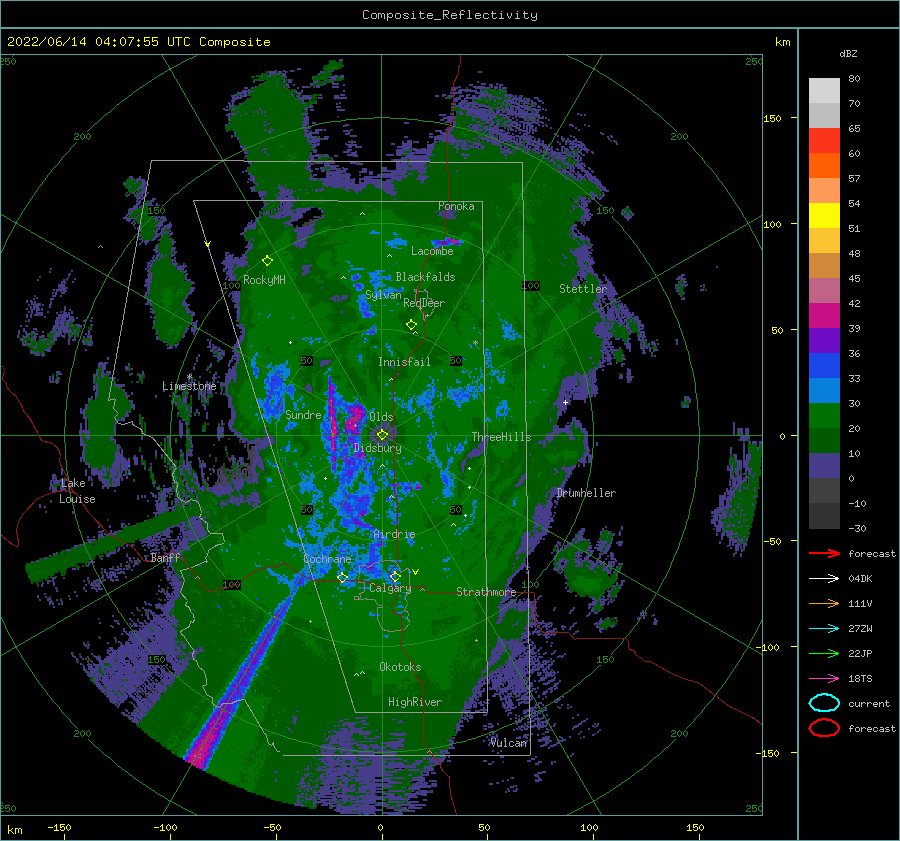Image resolution: width=900 pixels, height=841 pixels.
Task: Click the RockyMH label
Action: tap(264, 280)
